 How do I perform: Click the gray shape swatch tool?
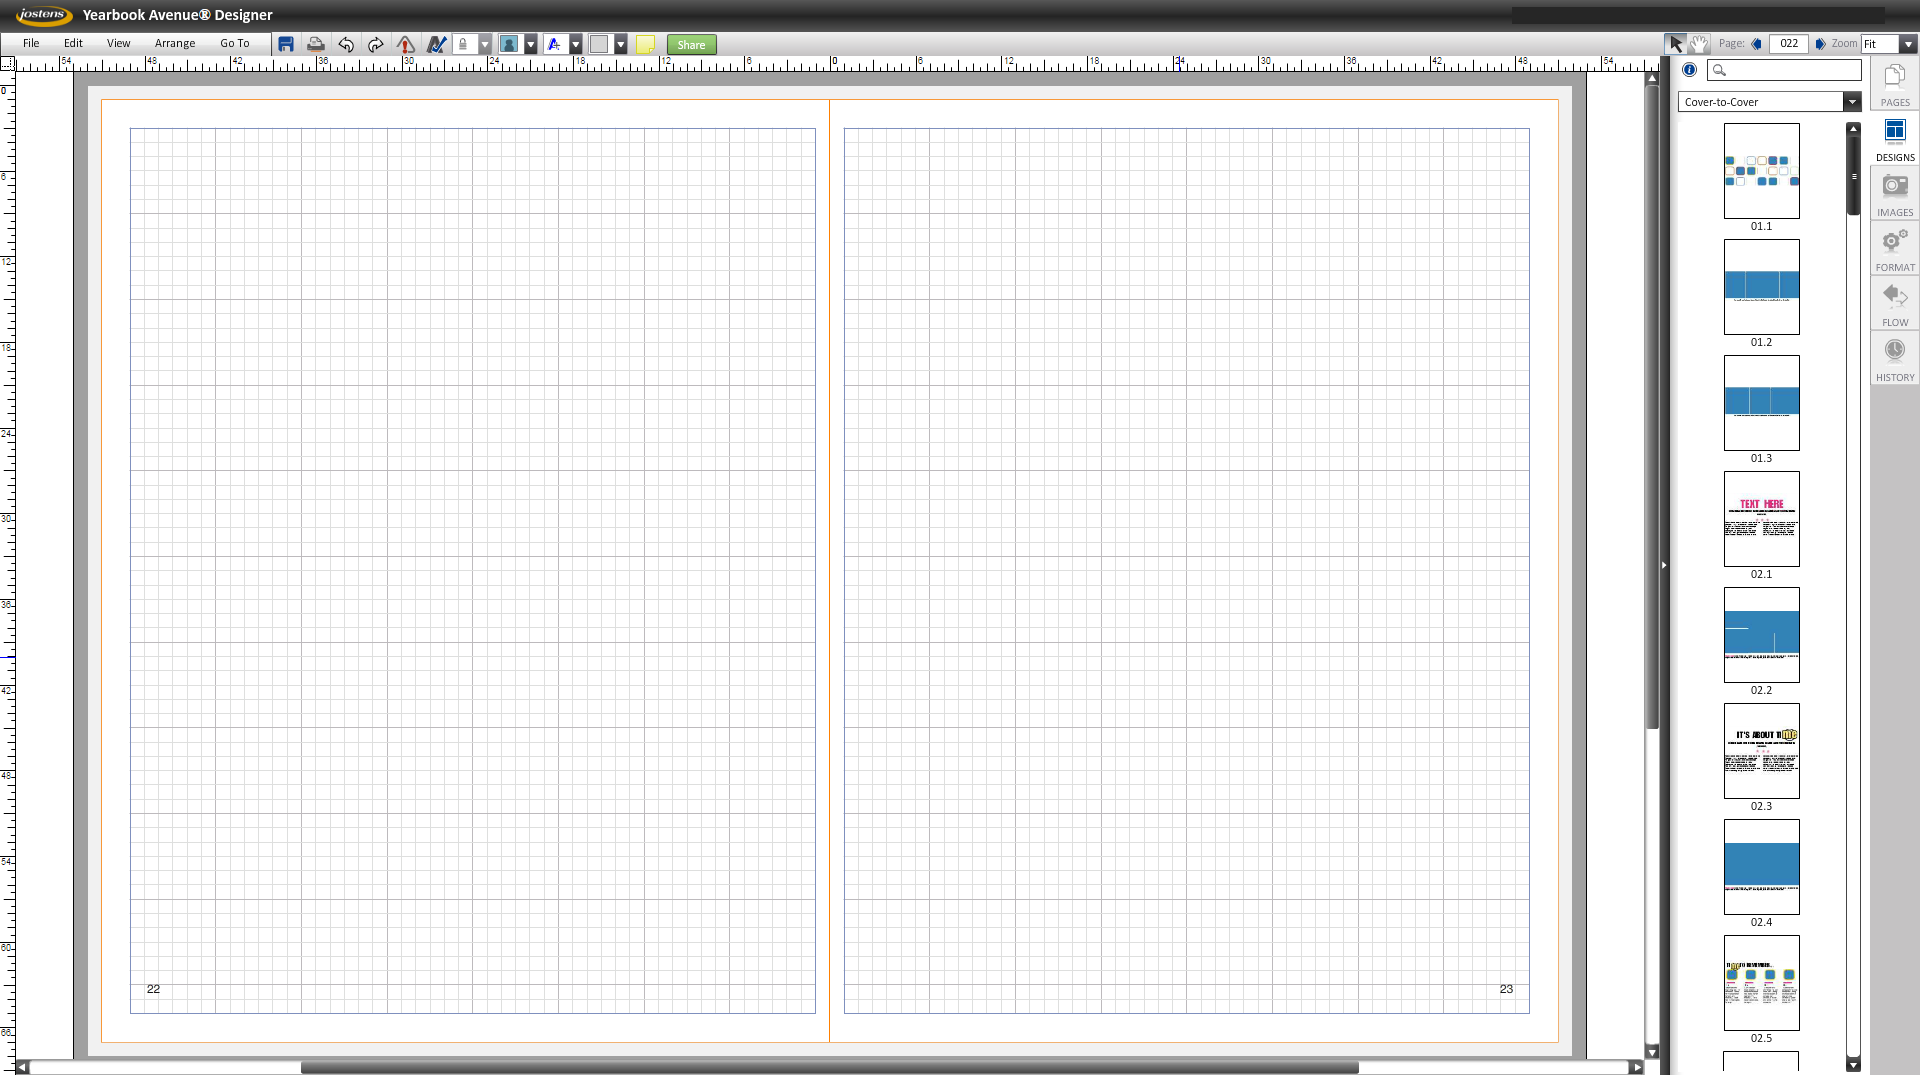[599, 44]
